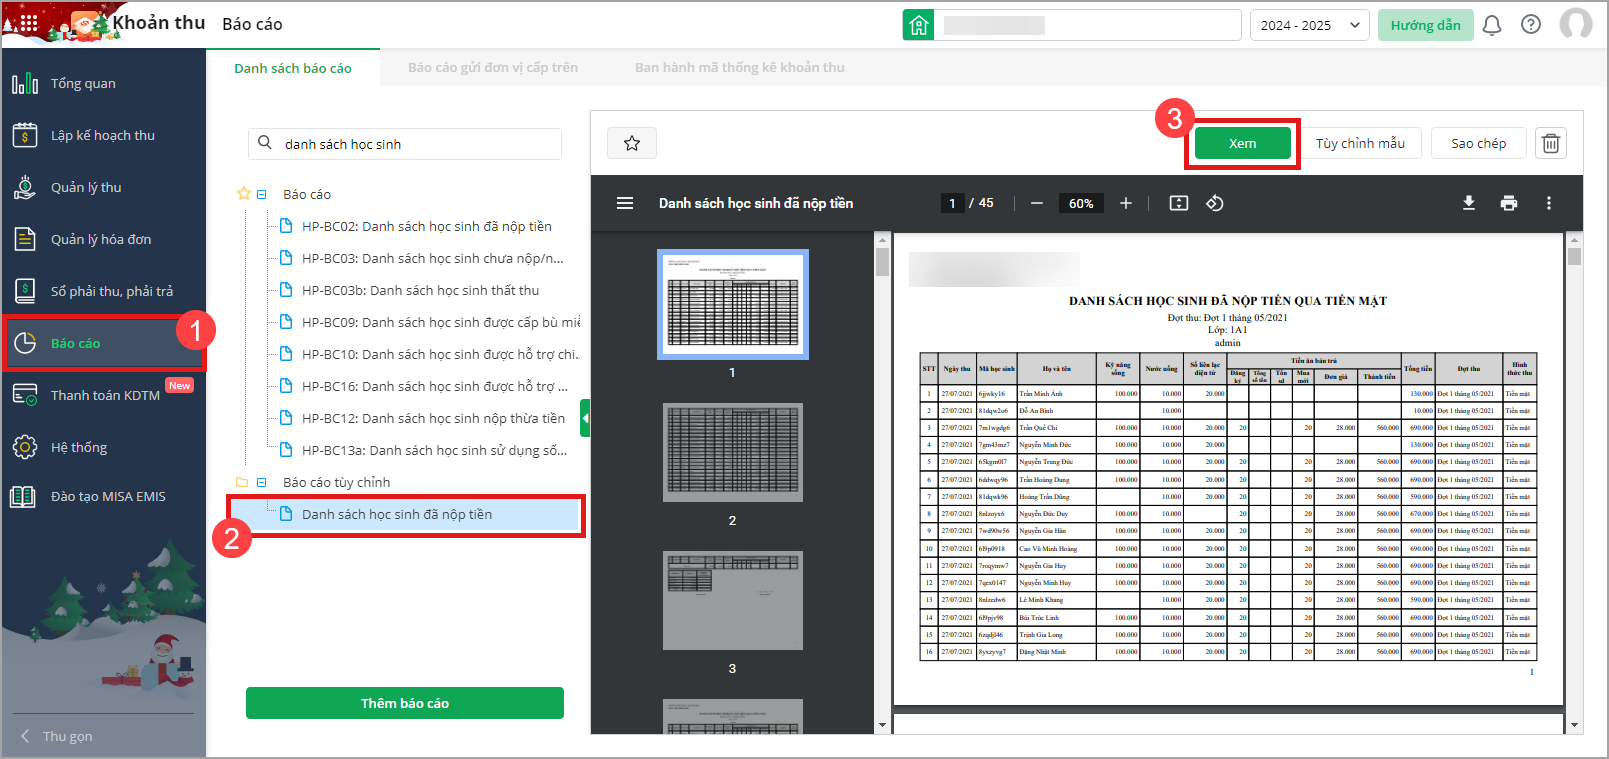Image resolution: width=1609 pixels, height=759 pixels.
Task: Mark report as favorite with star button
Action: point(632,143)
